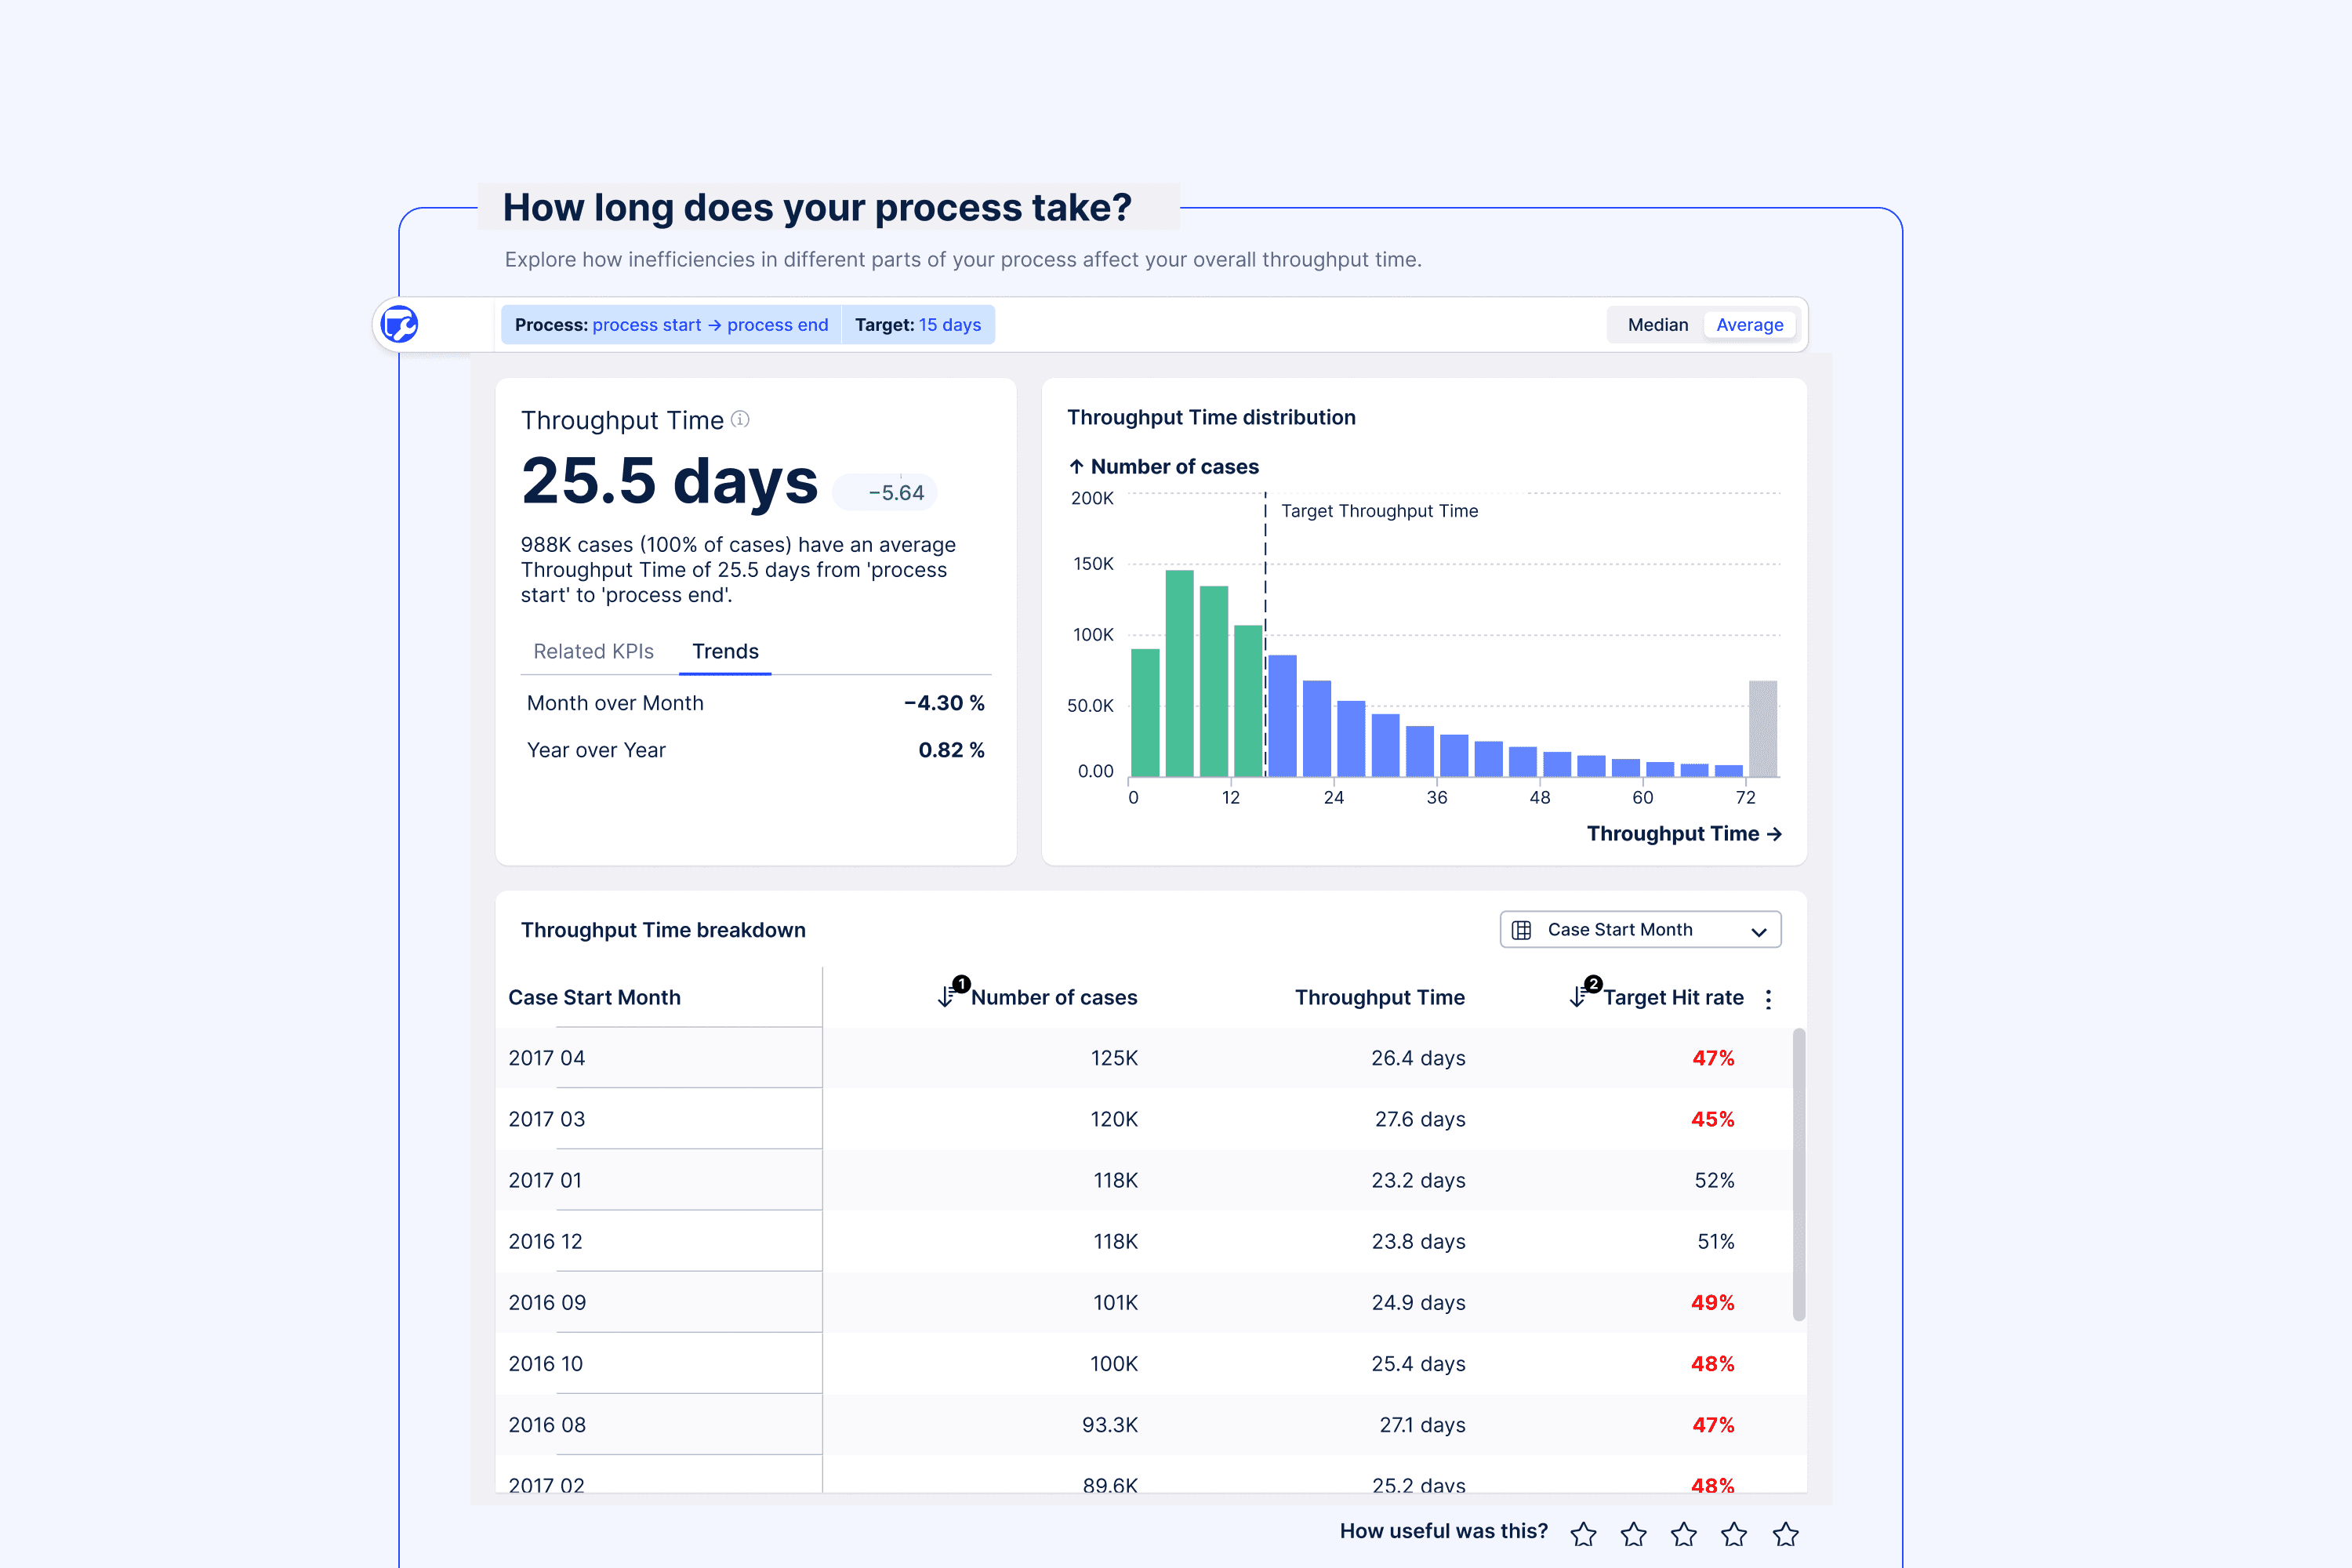Rate three stars for usefulness
The width and height of the screenshot is (2352, 1568).
pos(1684,1534)
